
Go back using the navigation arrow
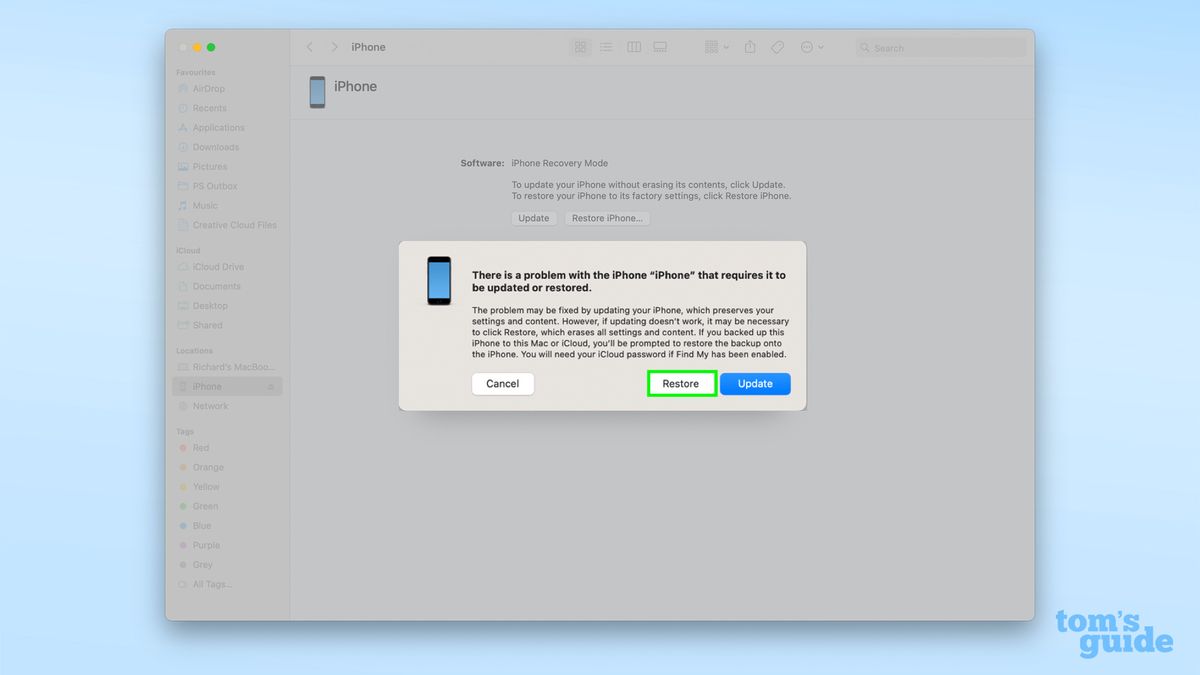click(x=310, y=46)
